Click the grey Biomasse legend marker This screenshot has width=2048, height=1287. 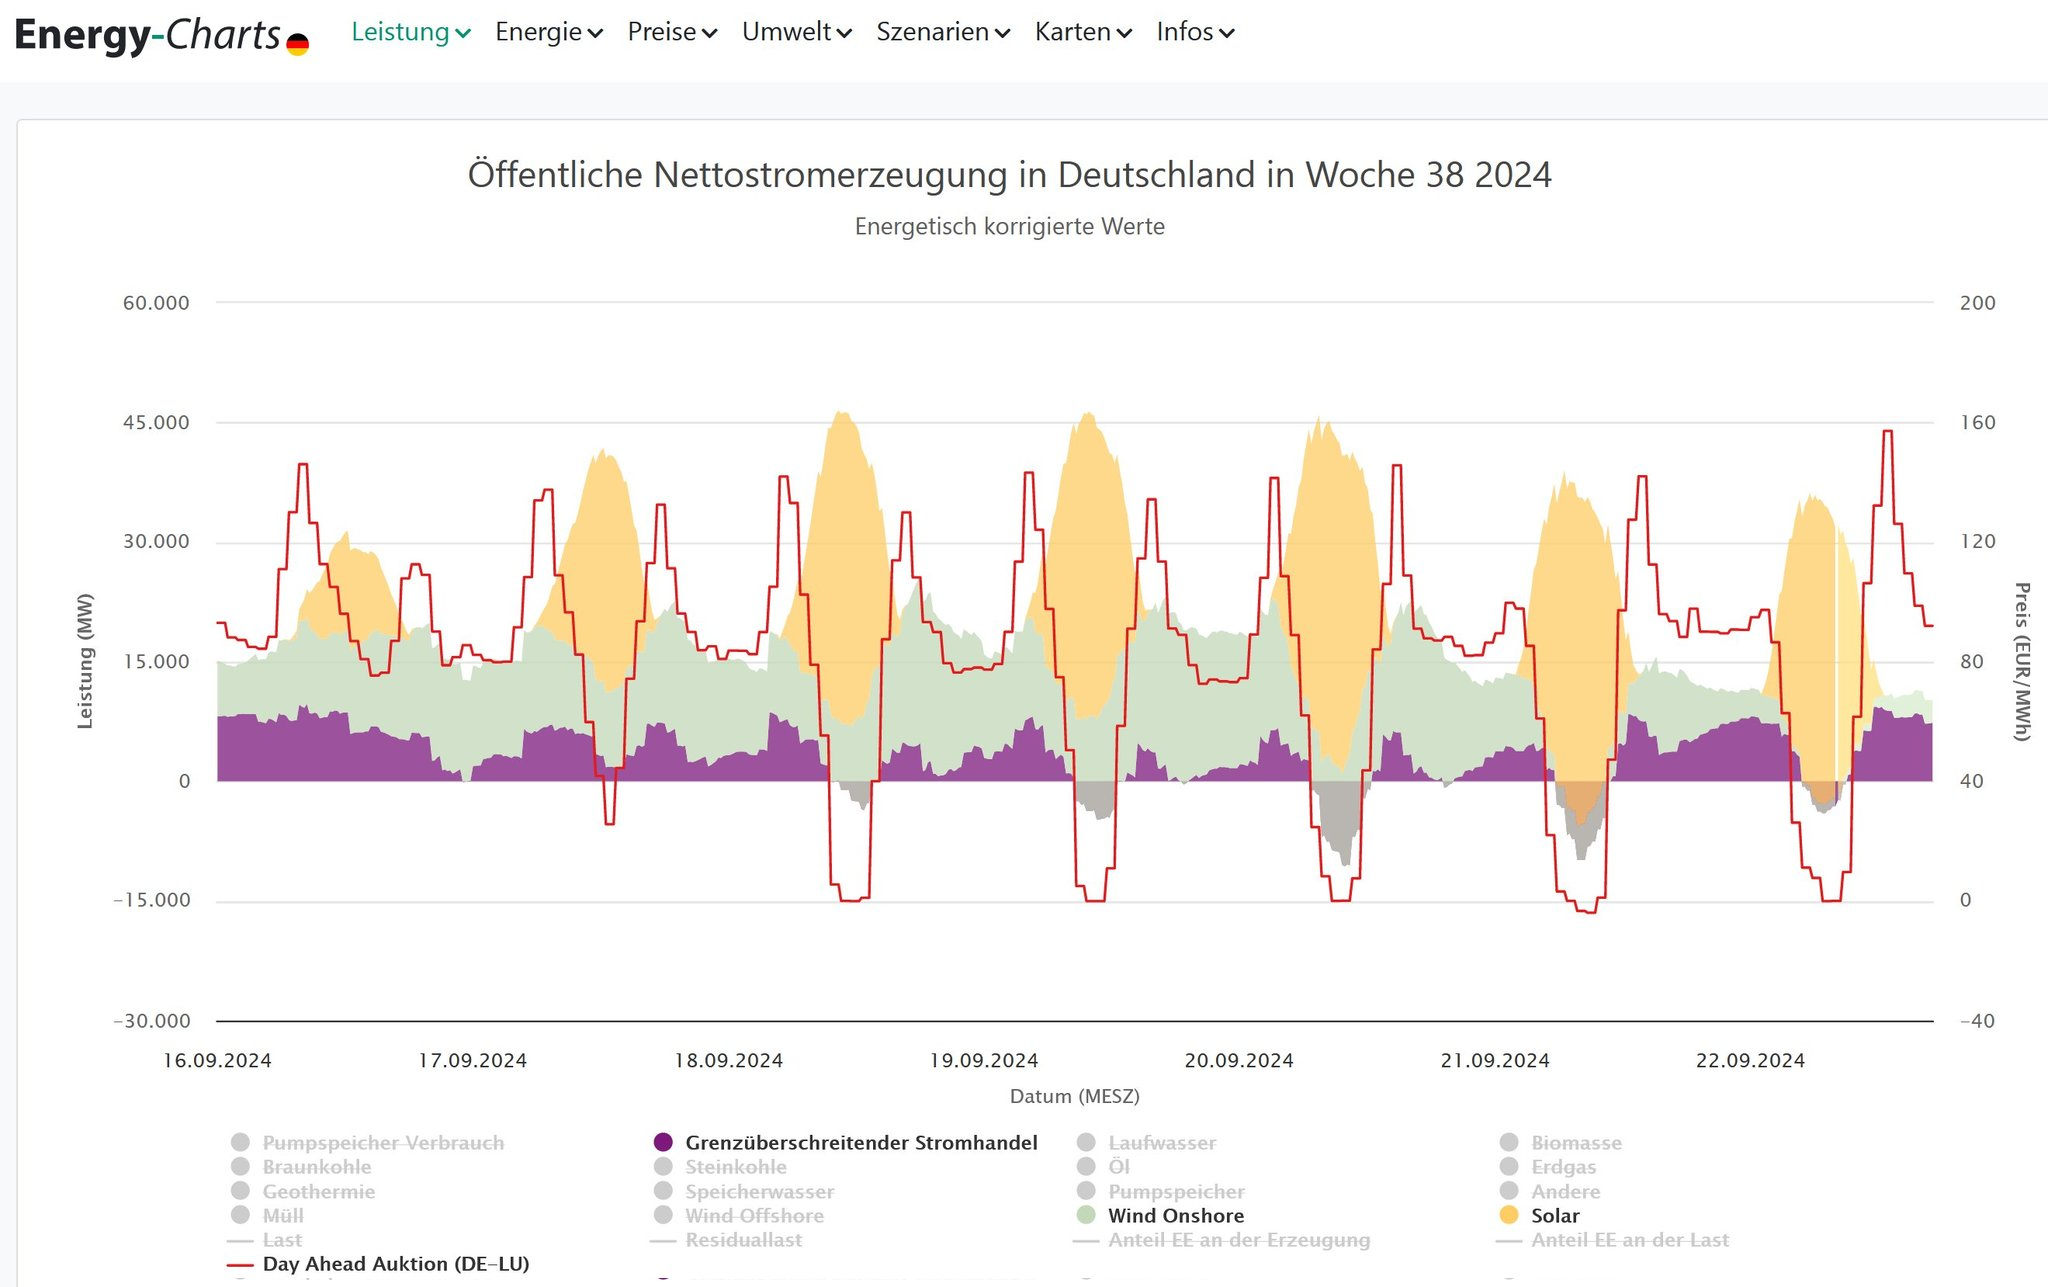[x=1509, y=1142]
